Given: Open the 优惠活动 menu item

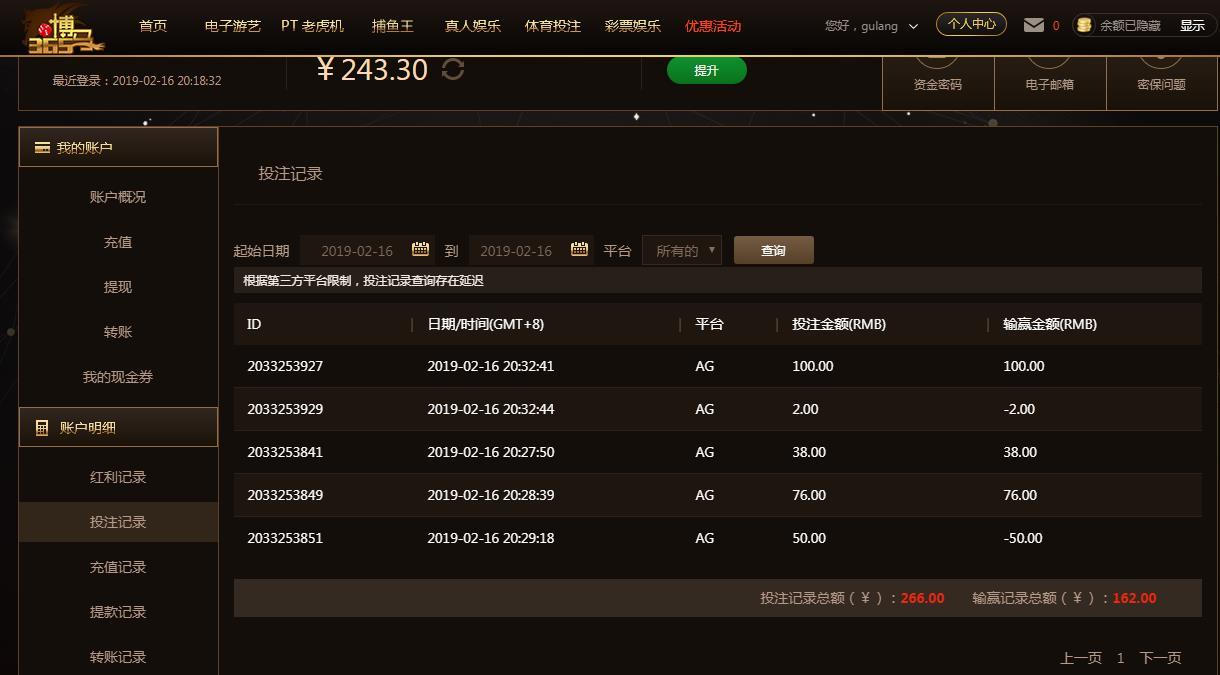Looking at the screenshot, I should click(x=713, y=26).
